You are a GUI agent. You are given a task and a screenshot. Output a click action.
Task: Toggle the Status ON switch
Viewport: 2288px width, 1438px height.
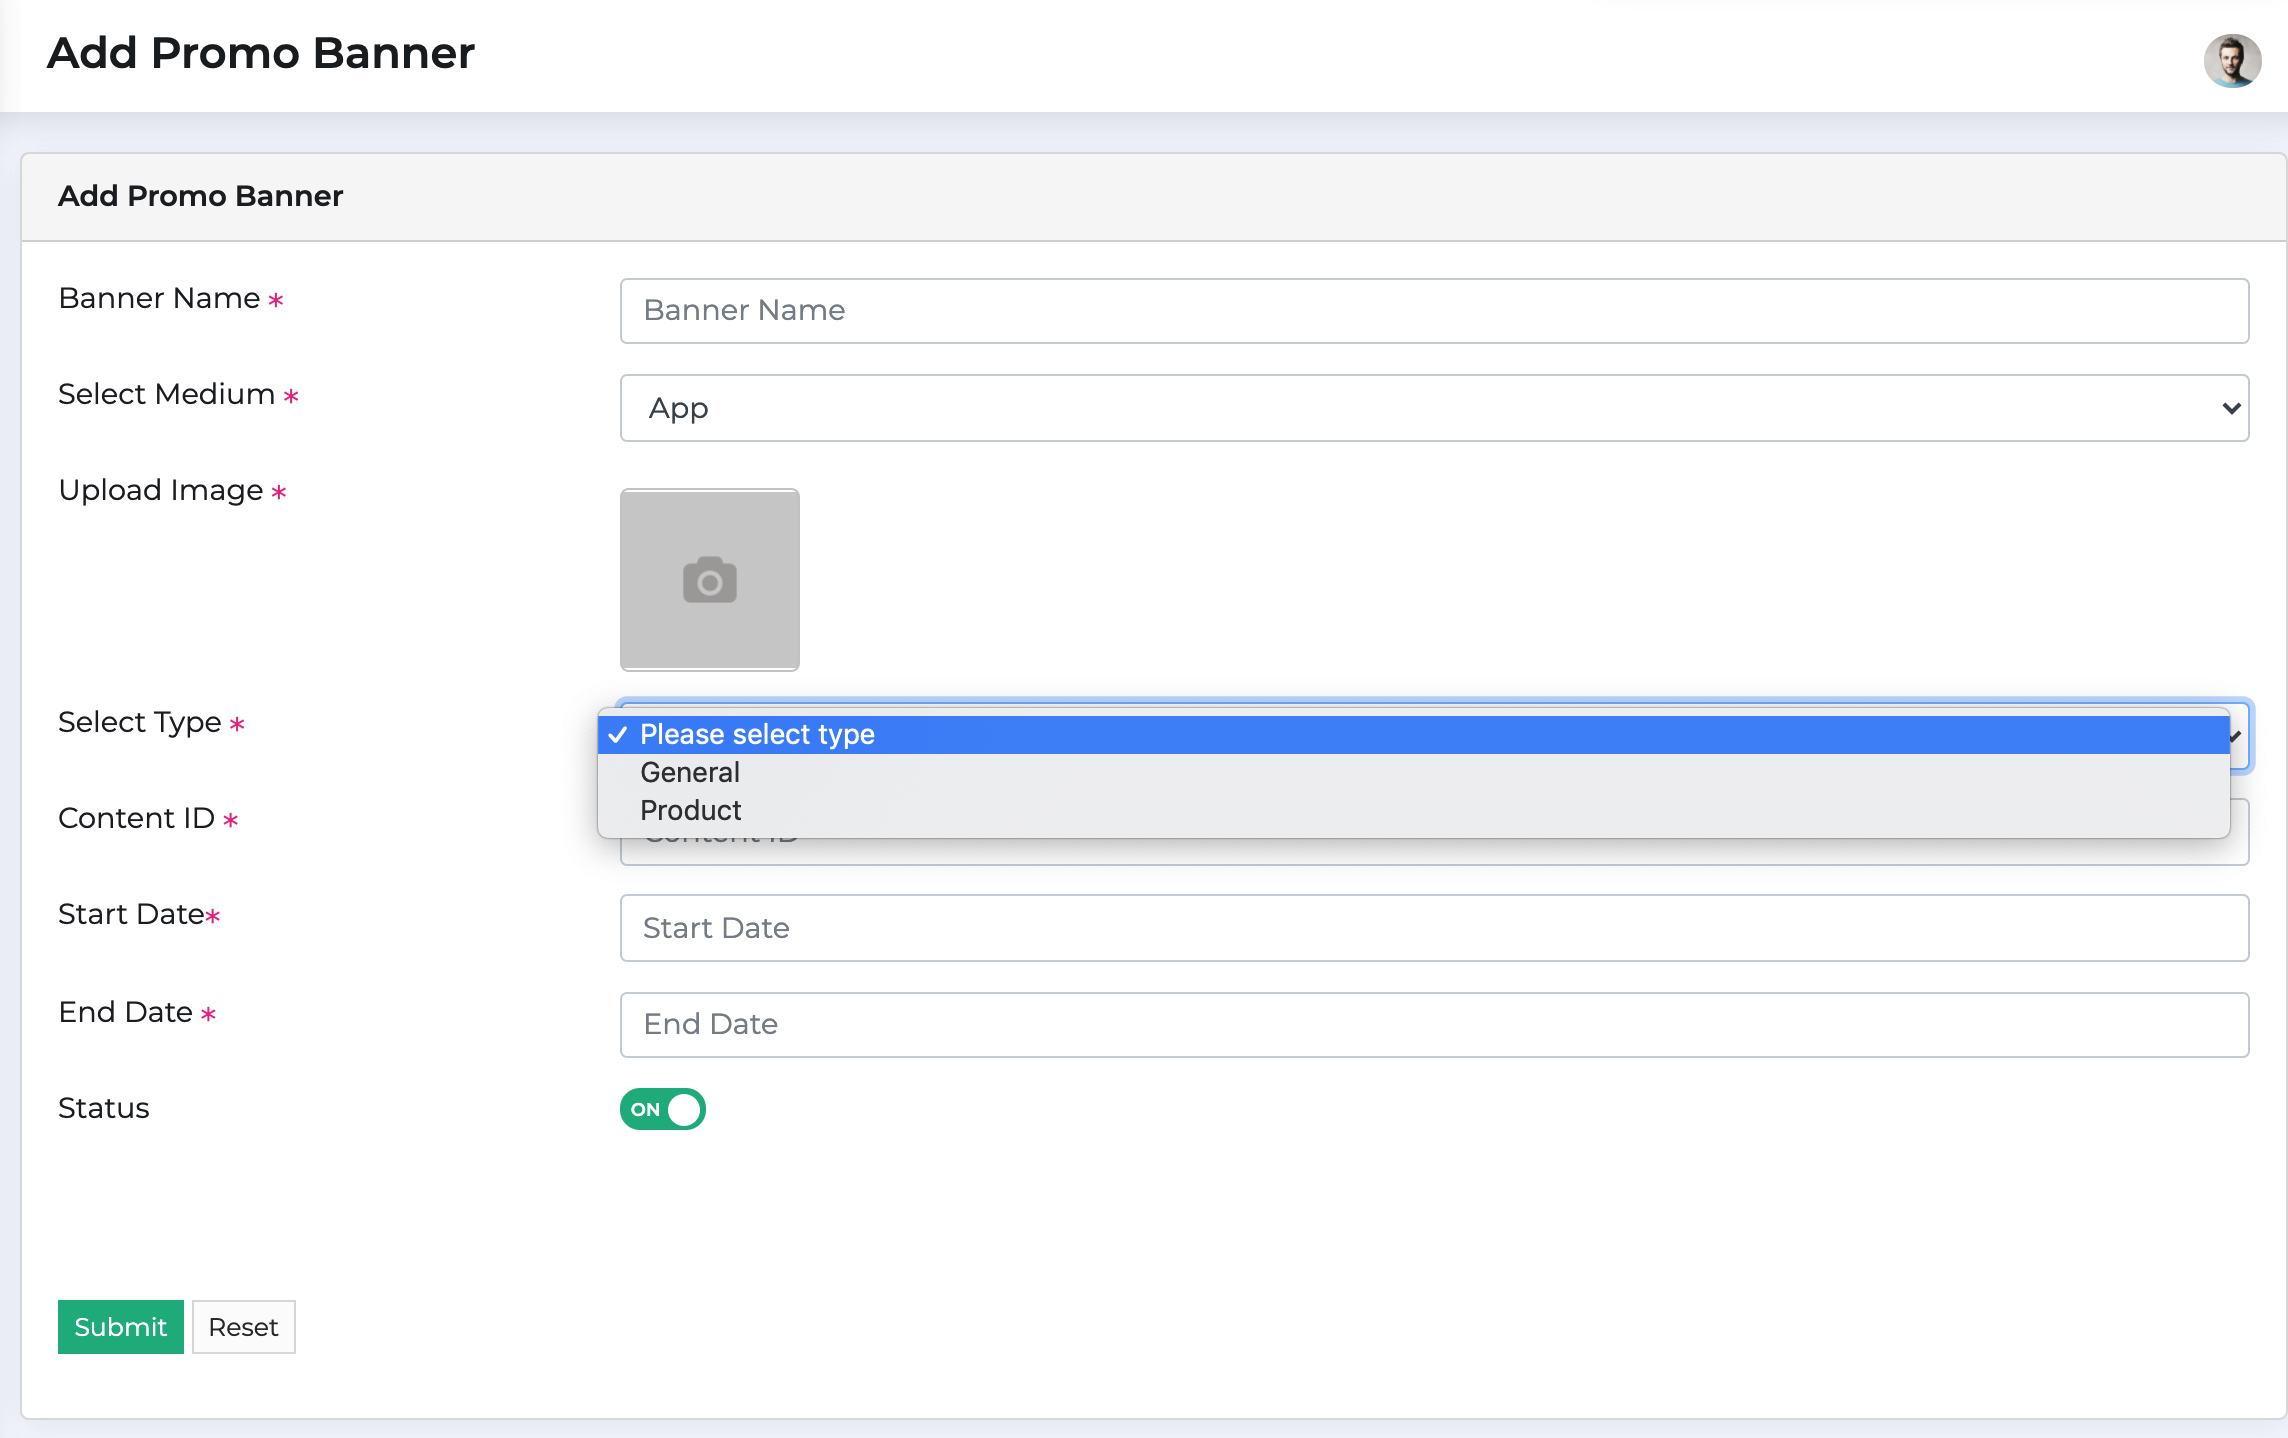tap(662, 1109)
